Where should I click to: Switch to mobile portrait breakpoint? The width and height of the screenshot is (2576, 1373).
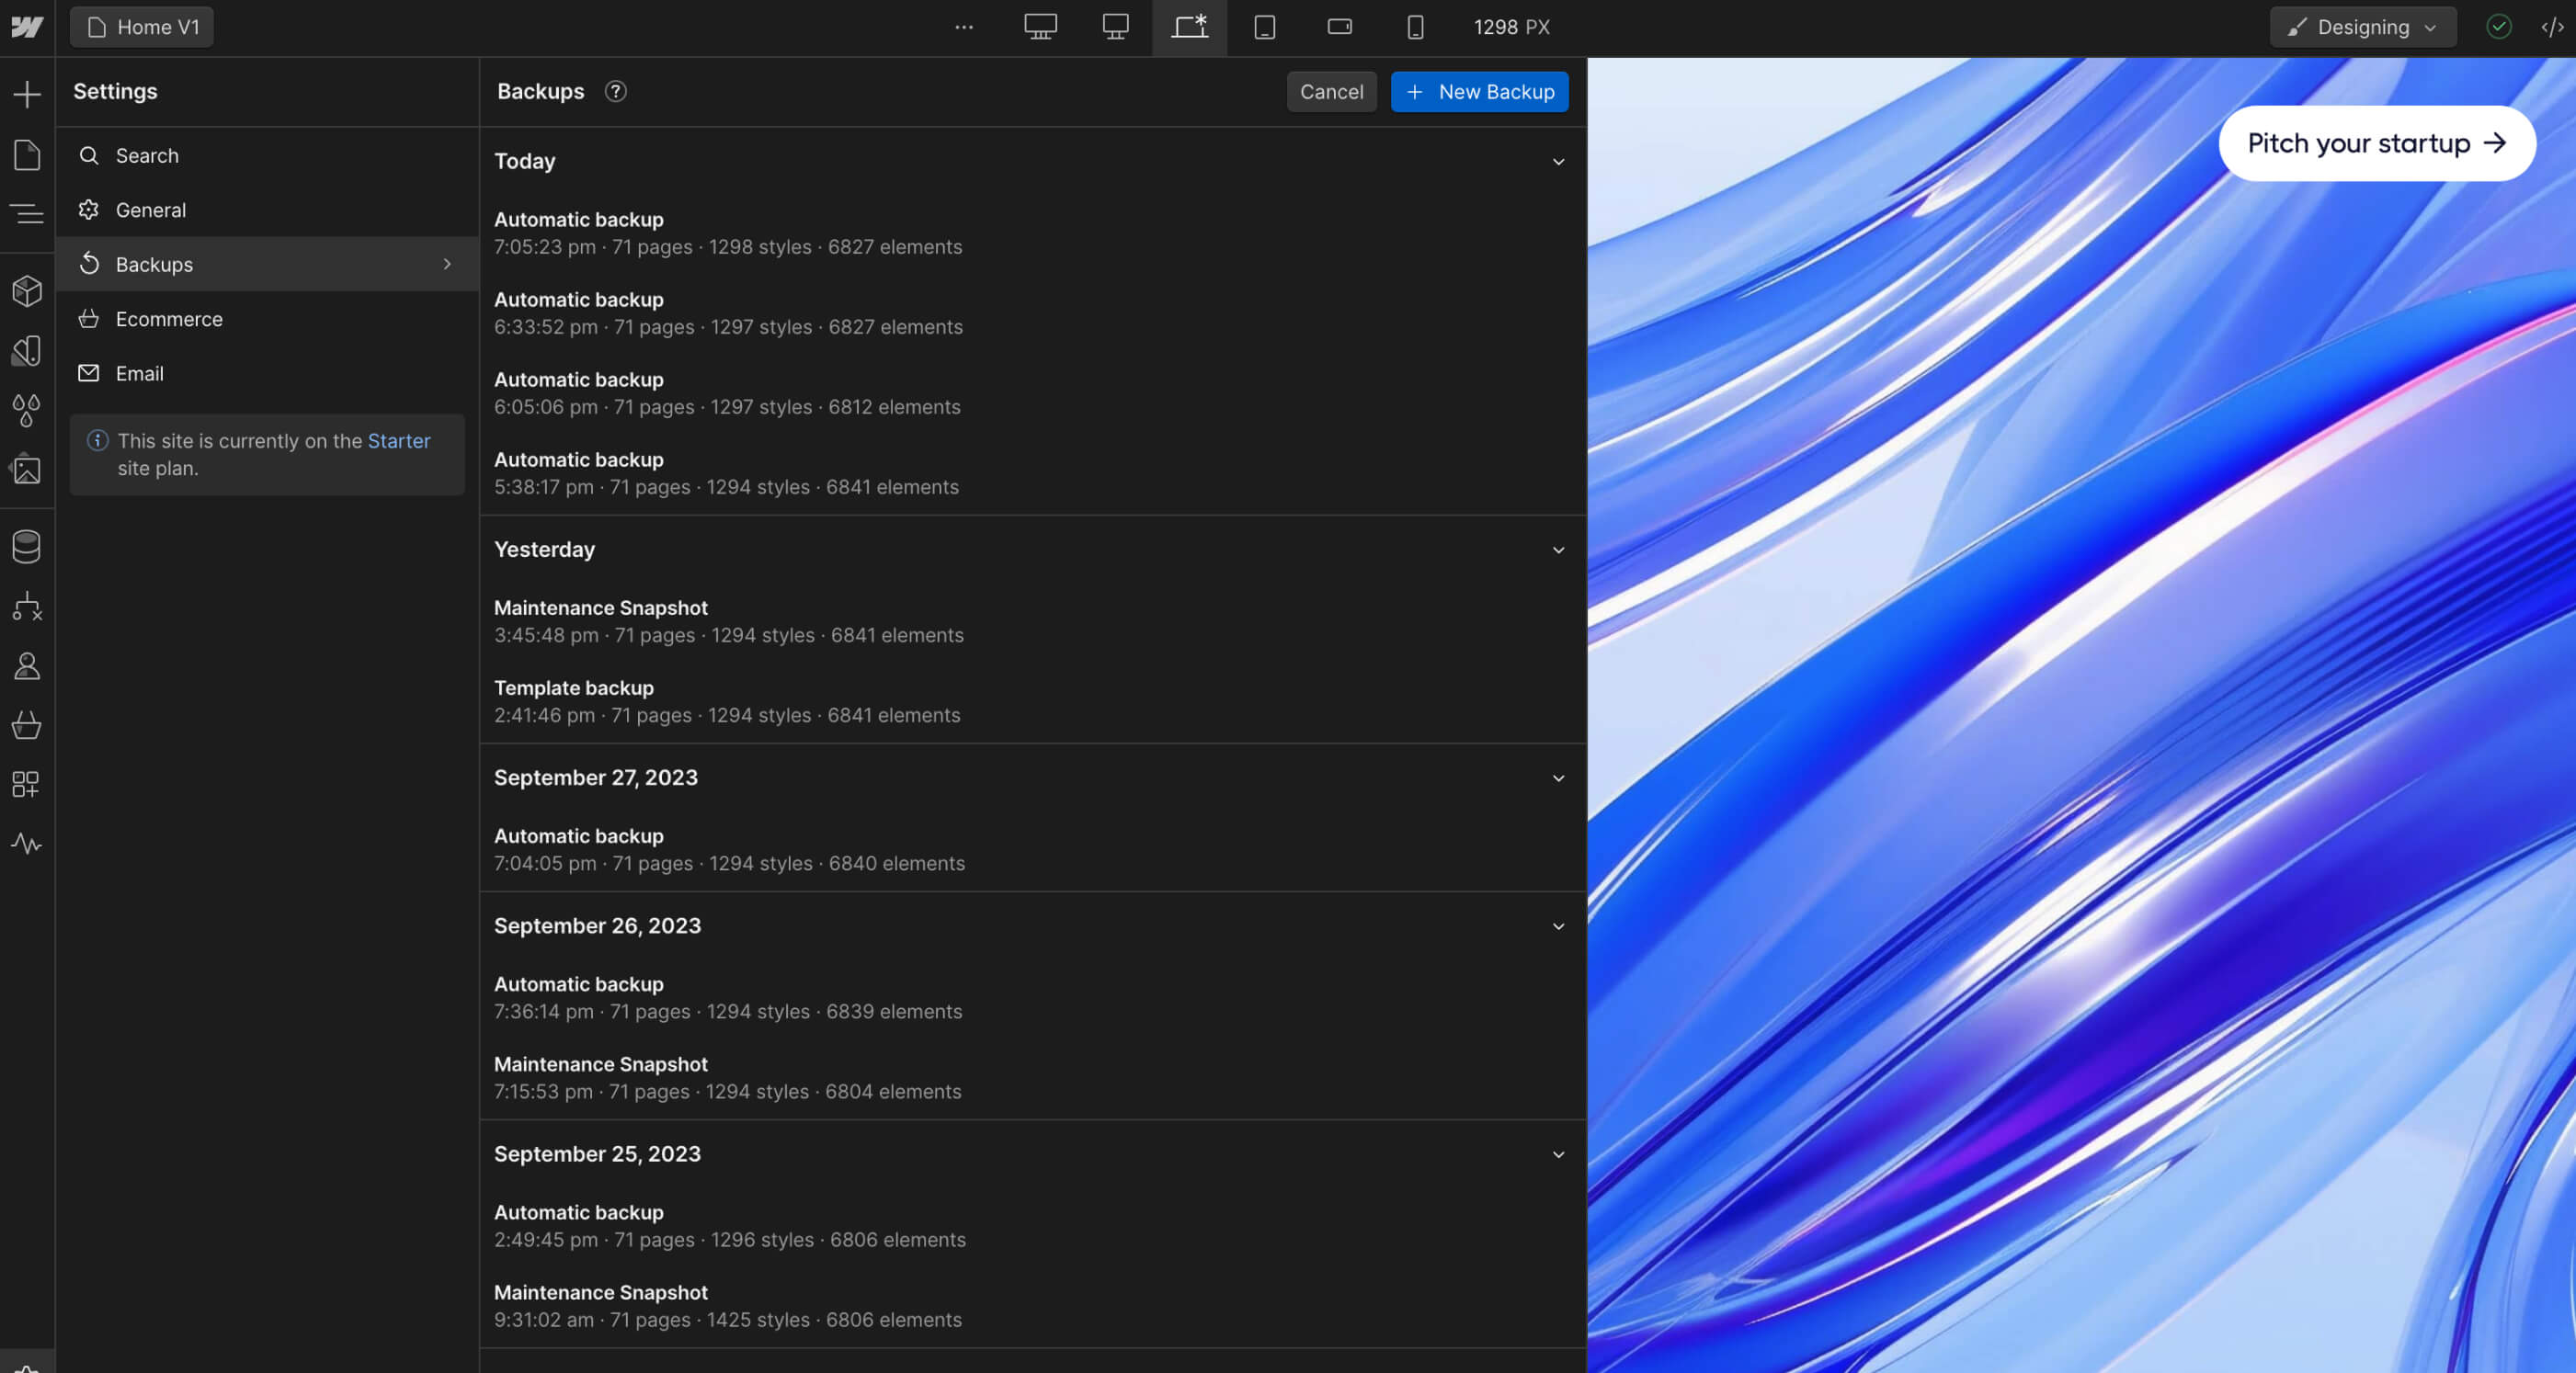(1415, 27)
